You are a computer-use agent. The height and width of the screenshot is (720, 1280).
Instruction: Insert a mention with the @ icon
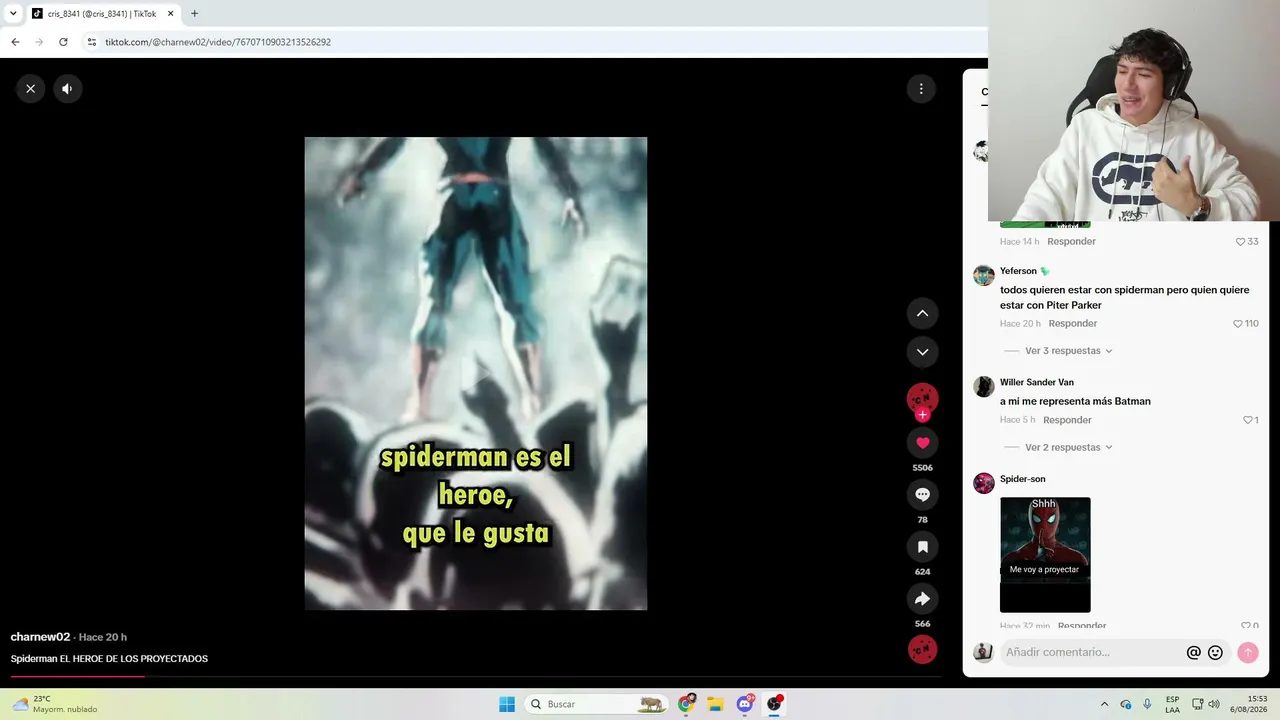(1193, 652)
